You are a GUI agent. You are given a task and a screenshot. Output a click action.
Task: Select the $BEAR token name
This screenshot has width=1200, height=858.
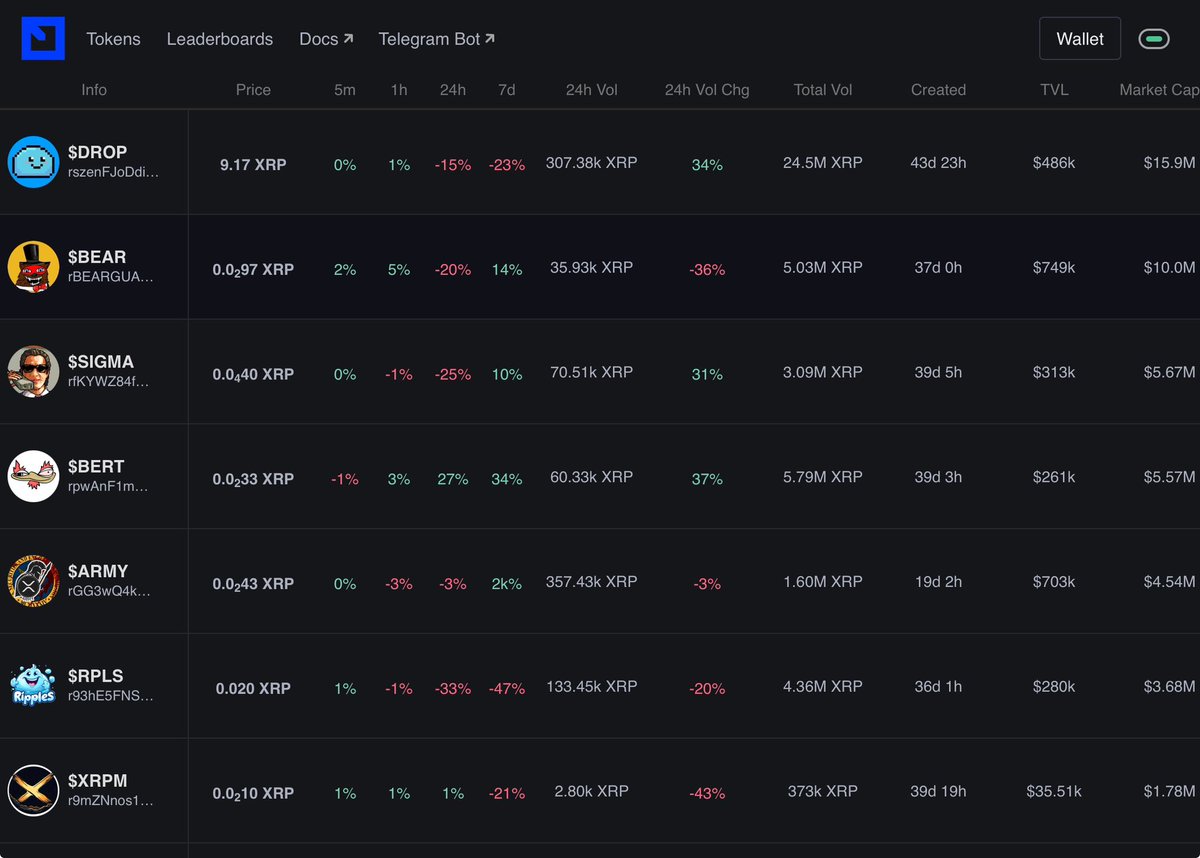97,257
